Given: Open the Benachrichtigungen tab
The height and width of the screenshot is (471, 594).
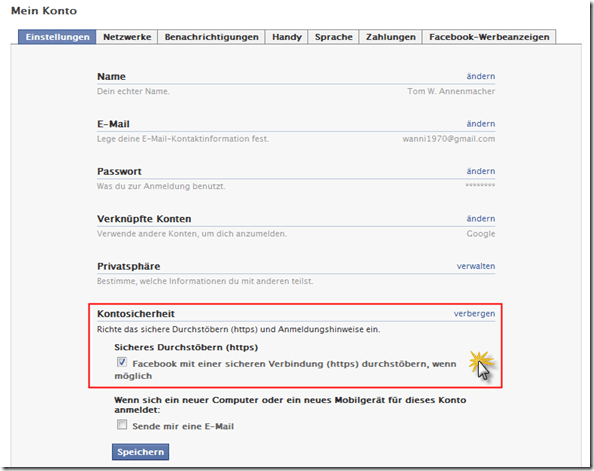Looking at the screenshot, I should [211, 37].
